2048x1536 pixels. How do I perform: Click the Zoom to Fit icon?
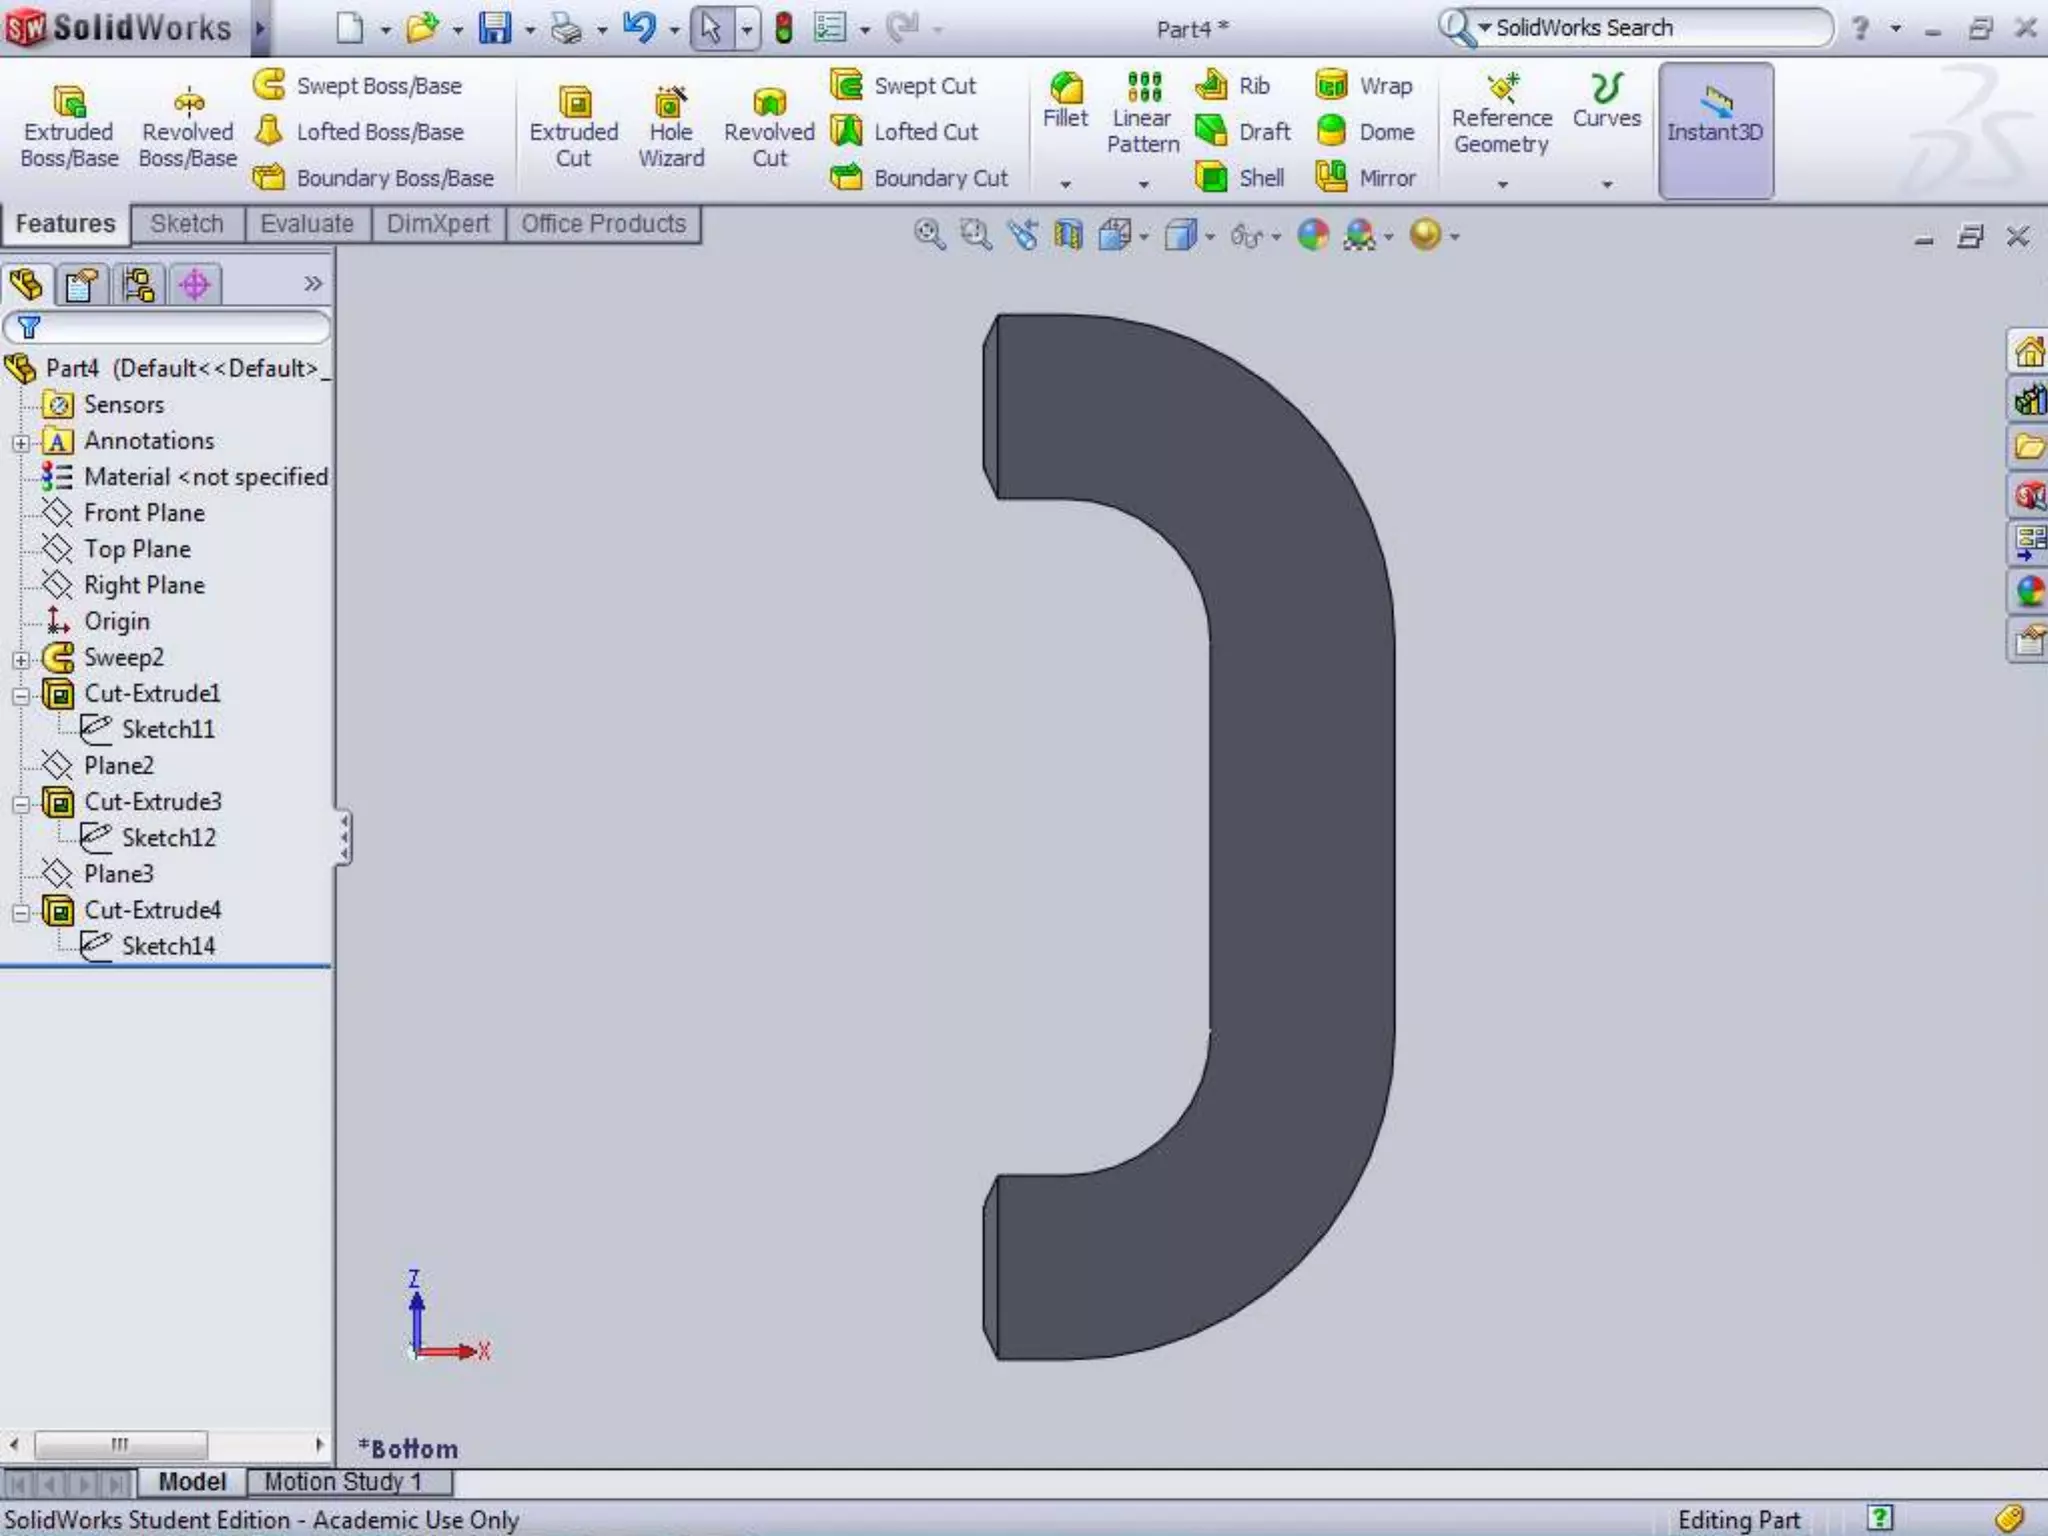click(x=929, y=235)
